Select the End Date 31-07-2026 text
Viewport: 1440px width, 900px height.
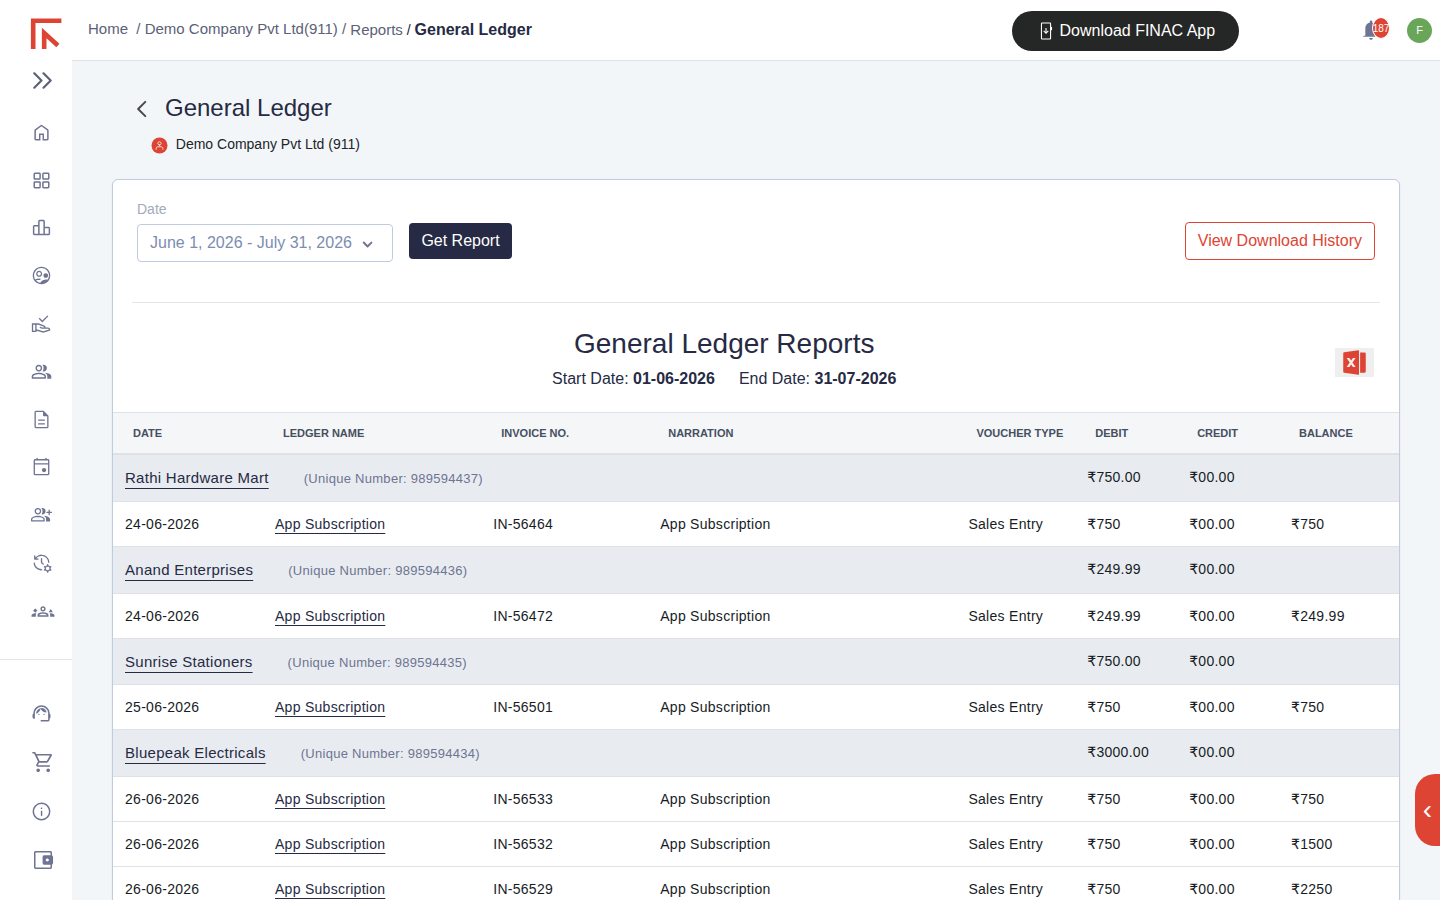[818, 379]
